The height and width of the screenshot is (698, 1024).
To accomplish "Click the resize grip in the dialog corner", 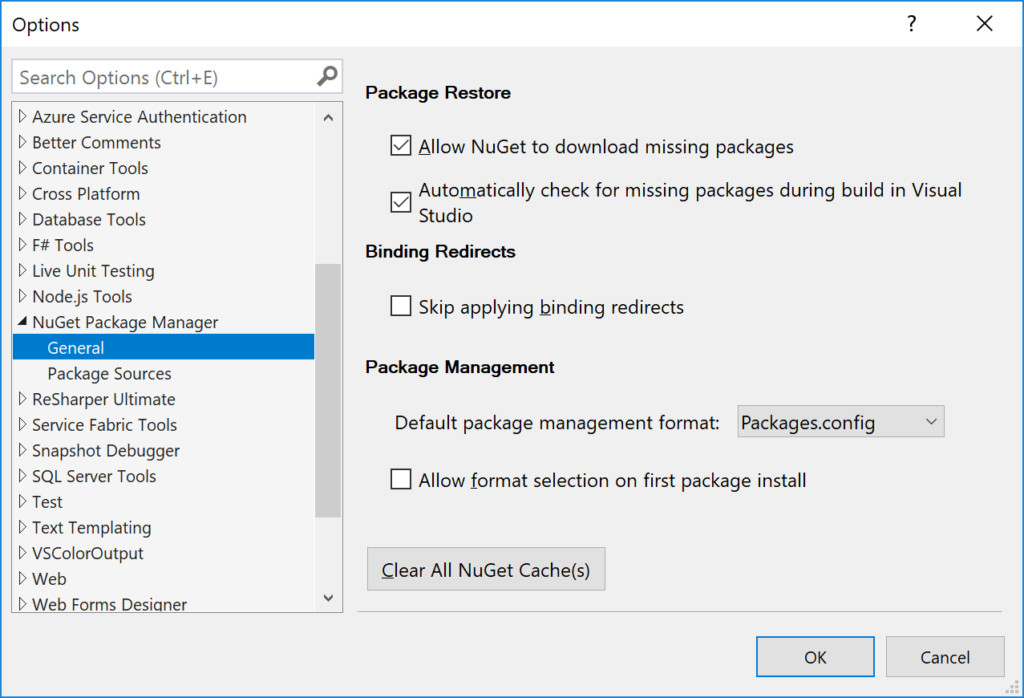I will 1013,688.
